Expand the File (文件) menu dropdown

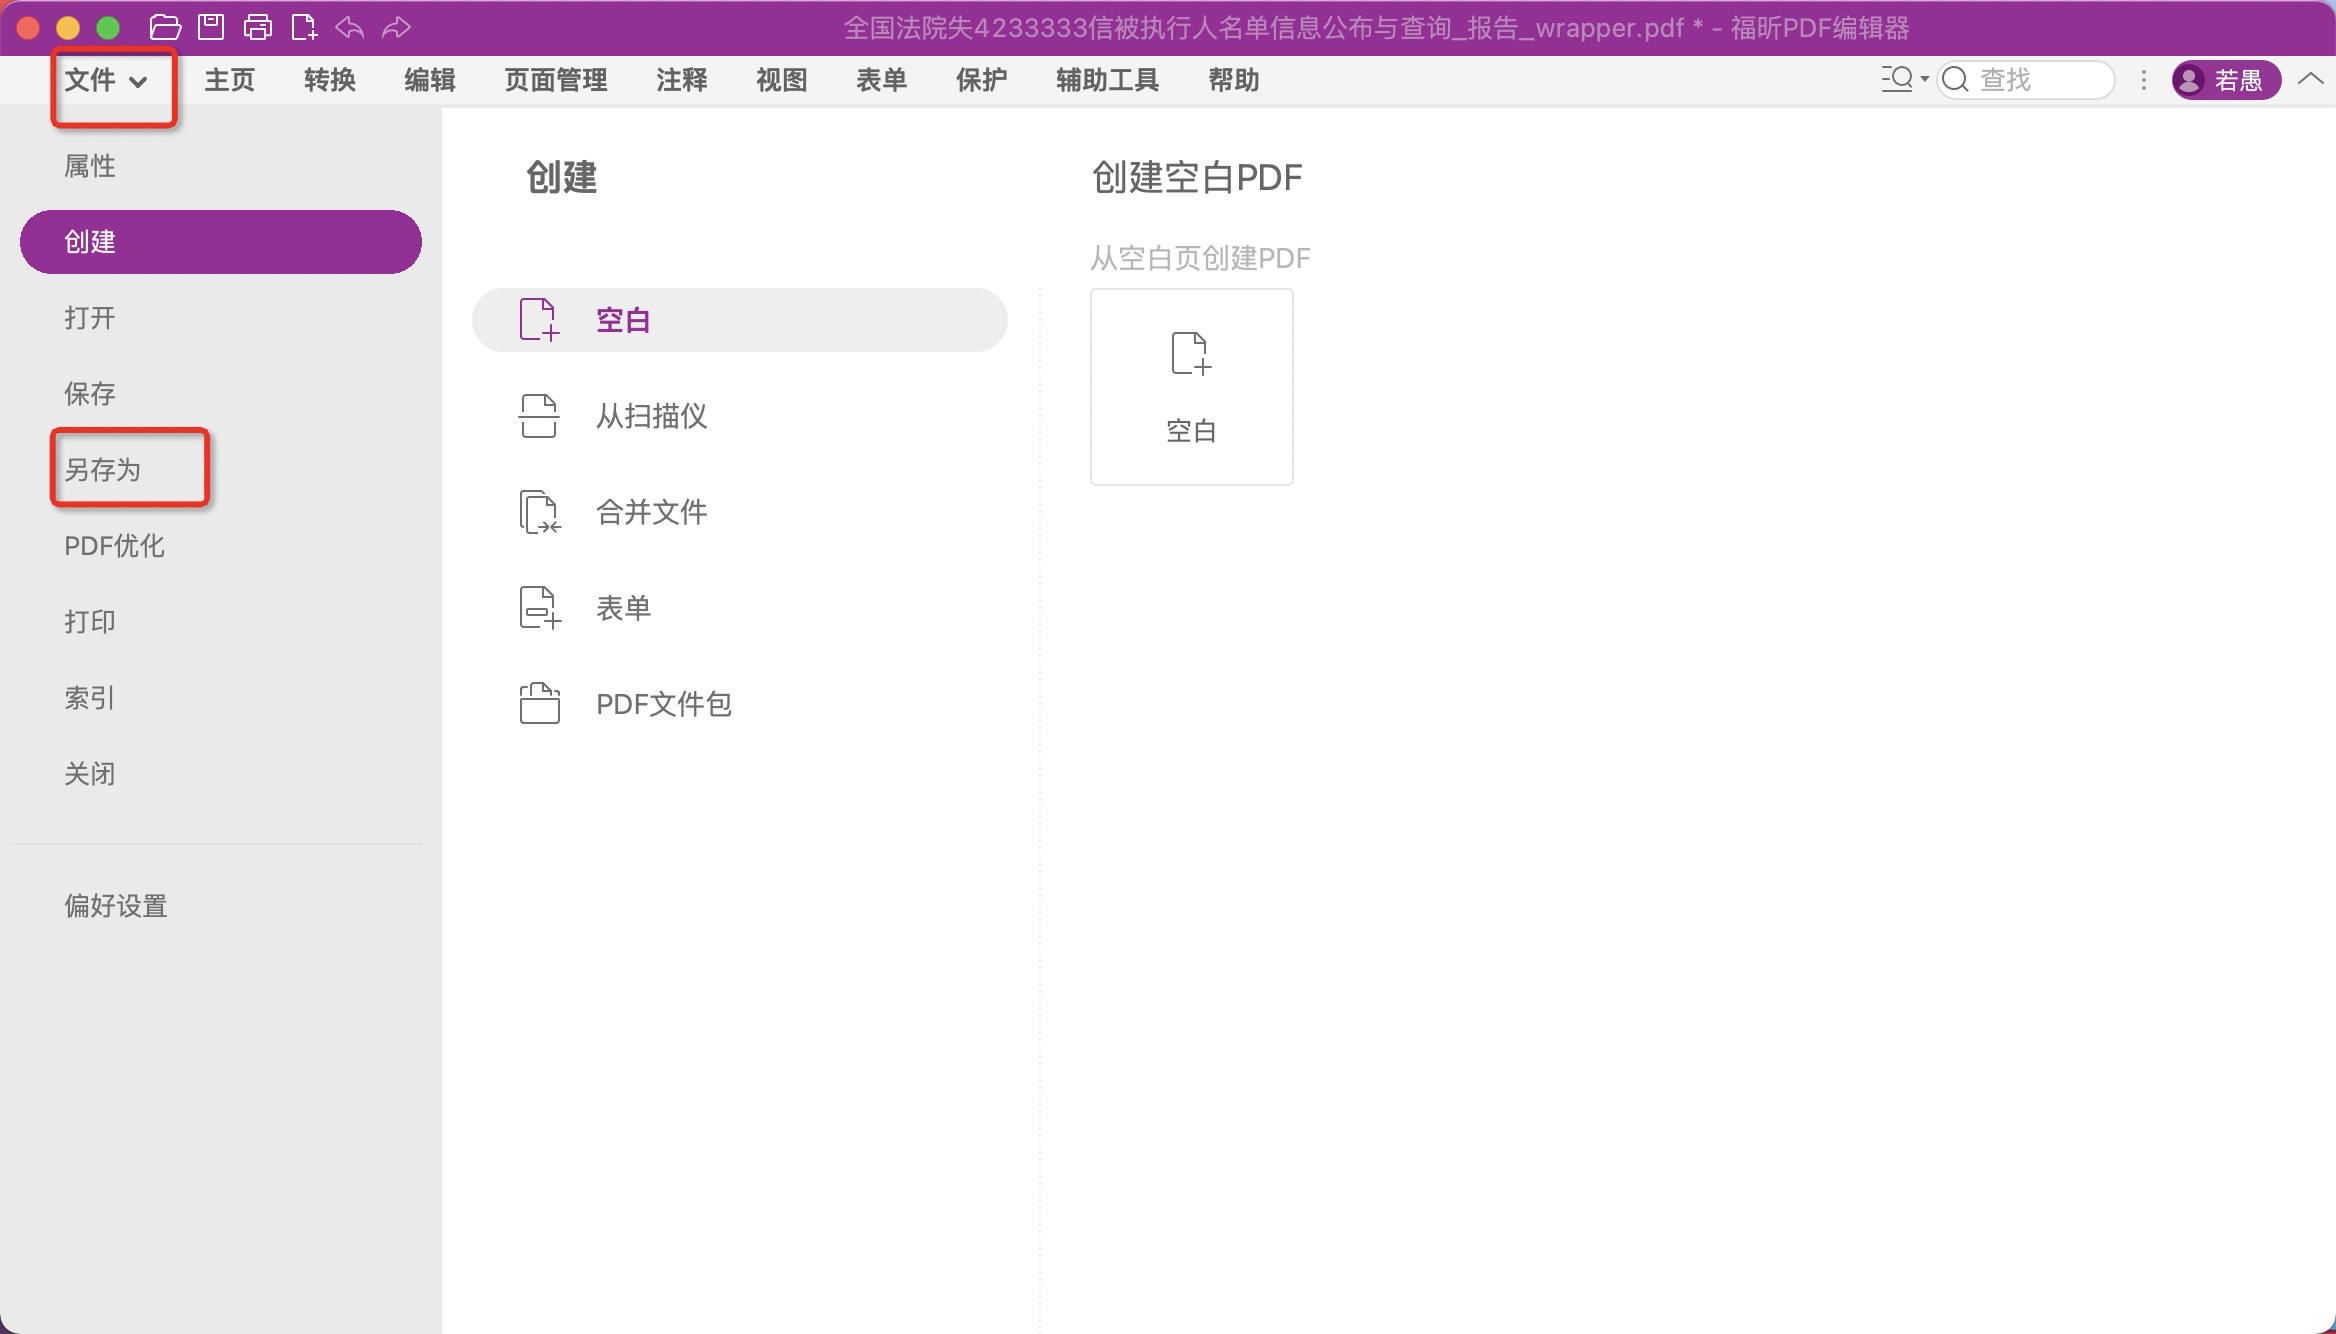pos(107,80)
